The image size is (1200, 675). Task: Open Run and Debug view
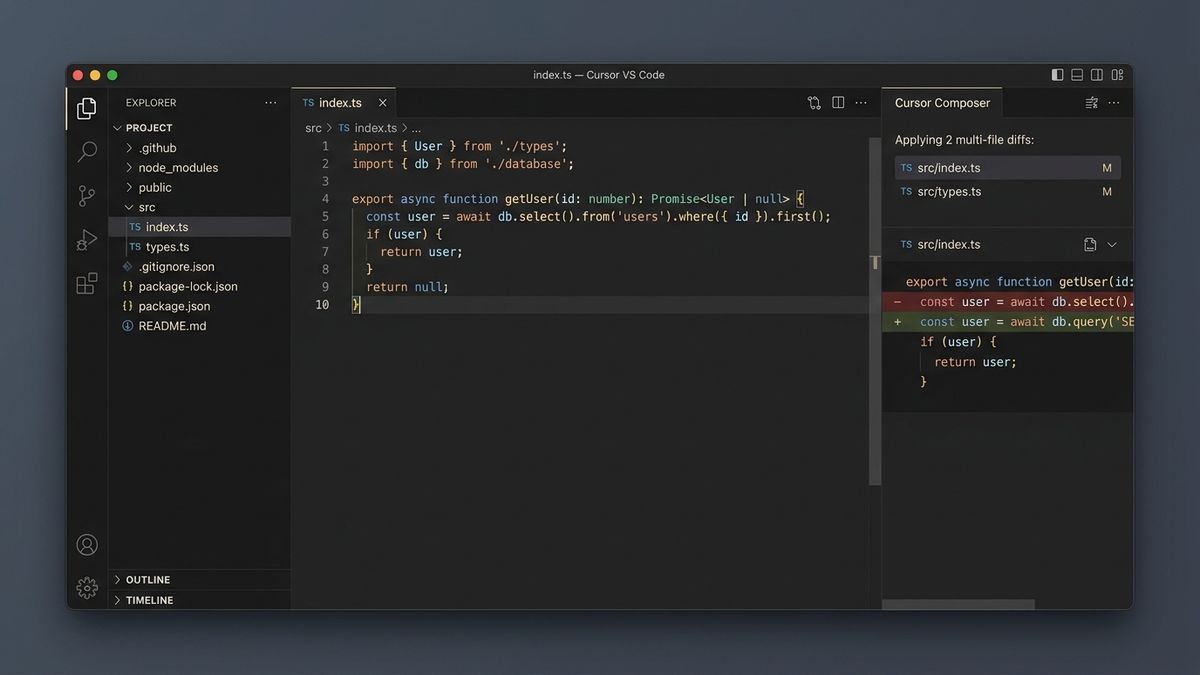[87, 240]
